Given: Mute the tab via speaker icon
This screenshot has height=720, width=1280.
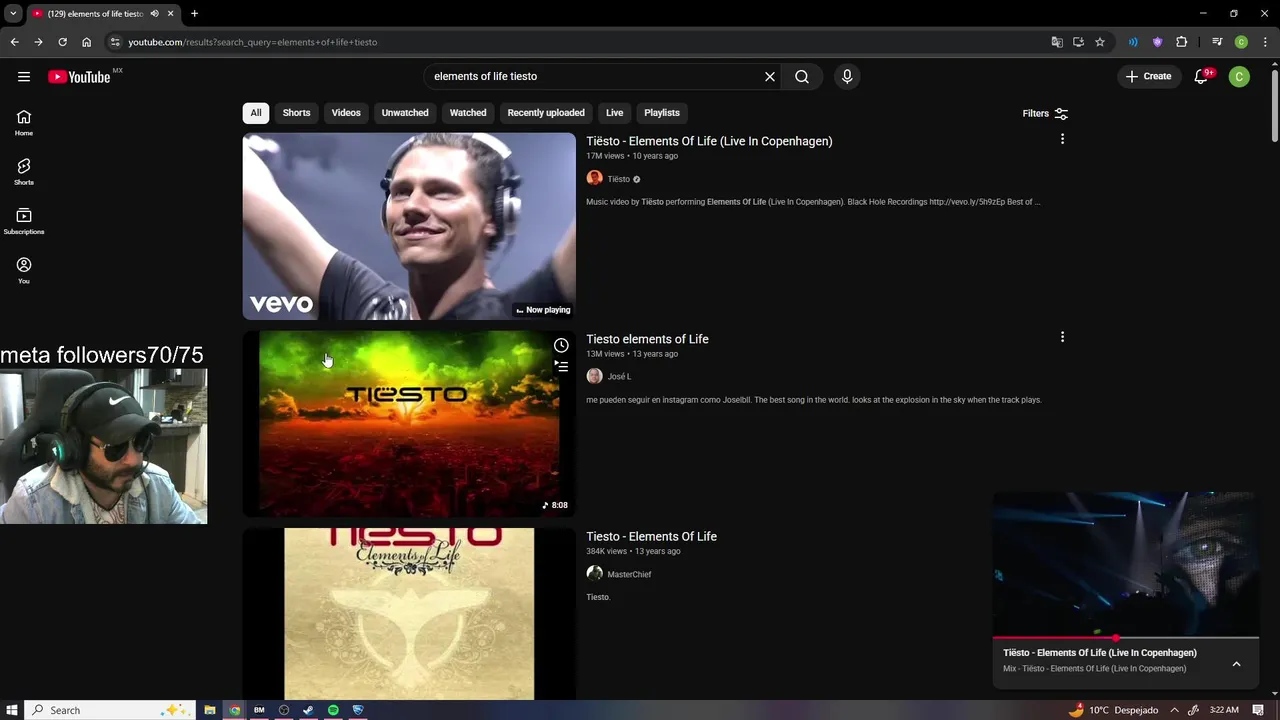Looking at the screenshot, I should coord(154,14).
